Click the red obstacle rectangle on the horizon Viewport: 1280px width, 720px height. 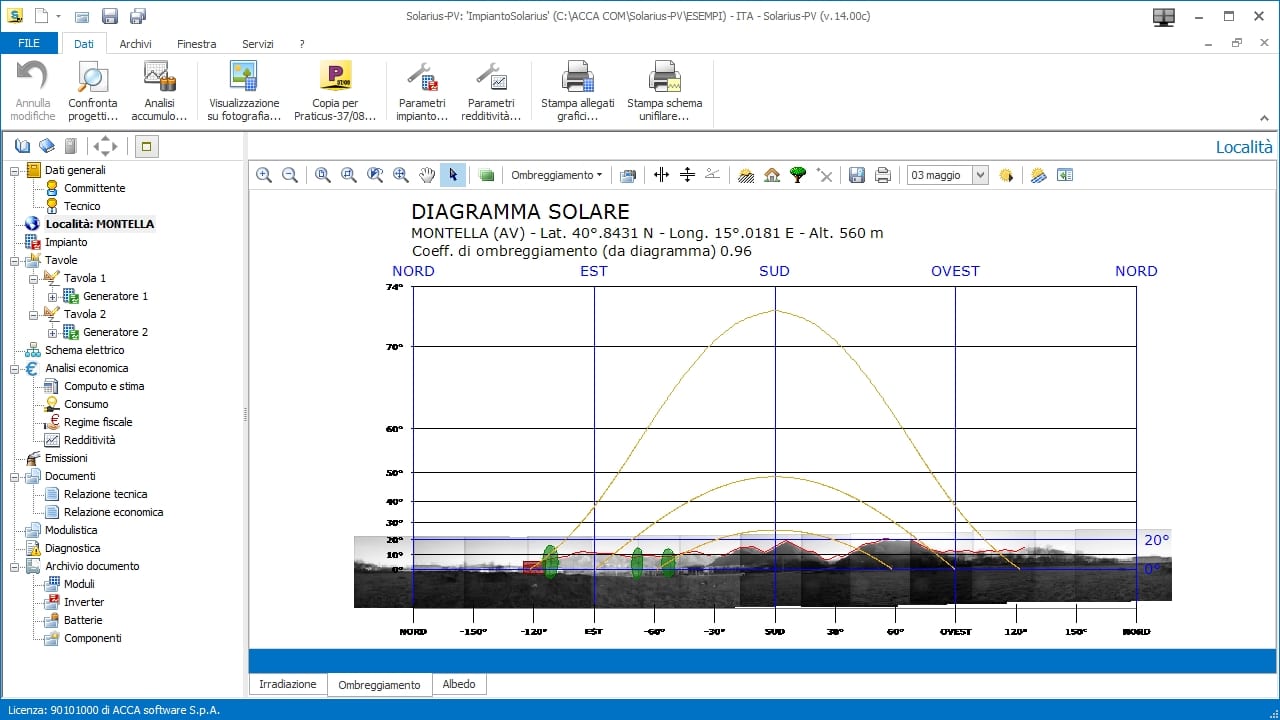tap(533, 568)
